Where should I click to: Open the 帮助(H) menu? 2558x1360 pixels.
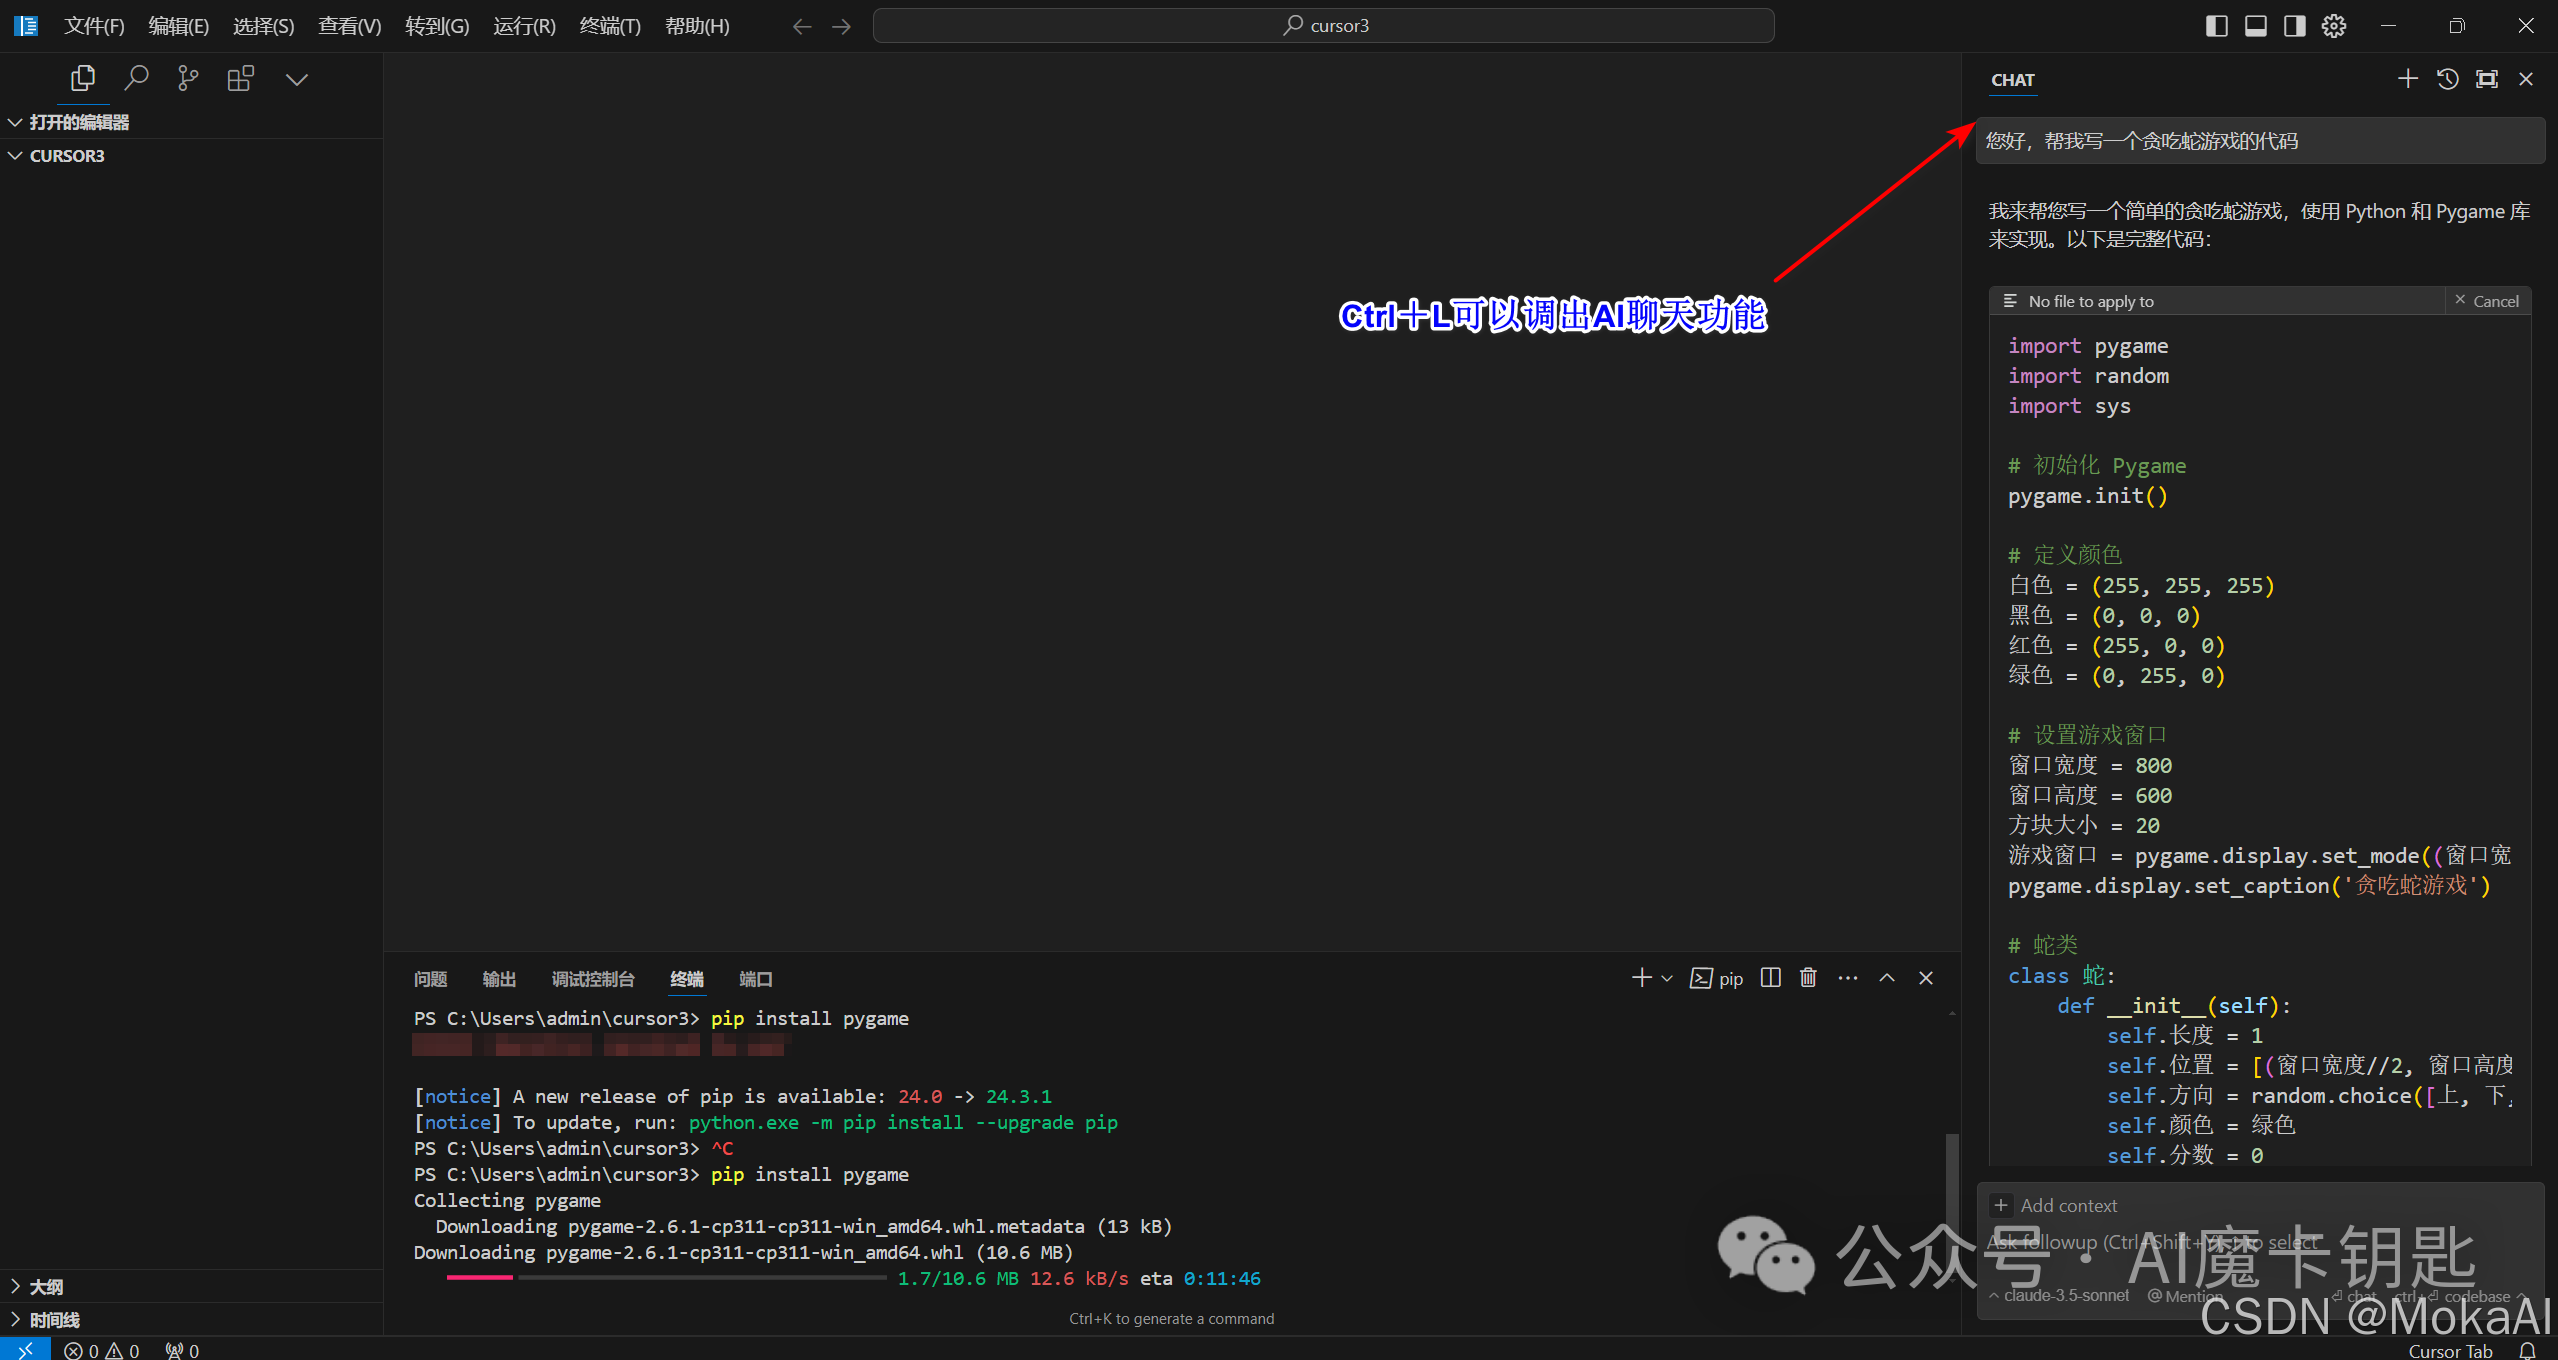[x=697, y=26]
